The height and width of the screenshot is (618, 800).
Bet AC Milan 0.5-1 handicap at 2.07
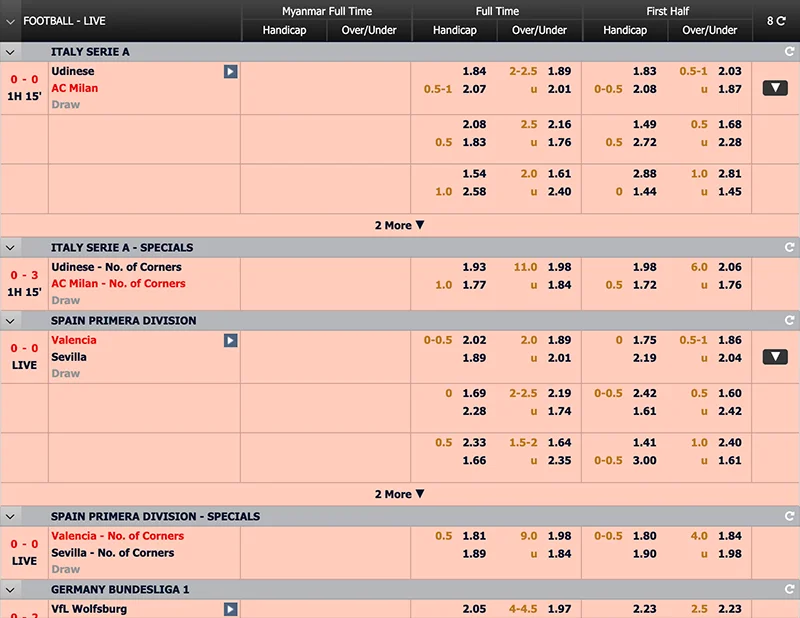[474, 89]
